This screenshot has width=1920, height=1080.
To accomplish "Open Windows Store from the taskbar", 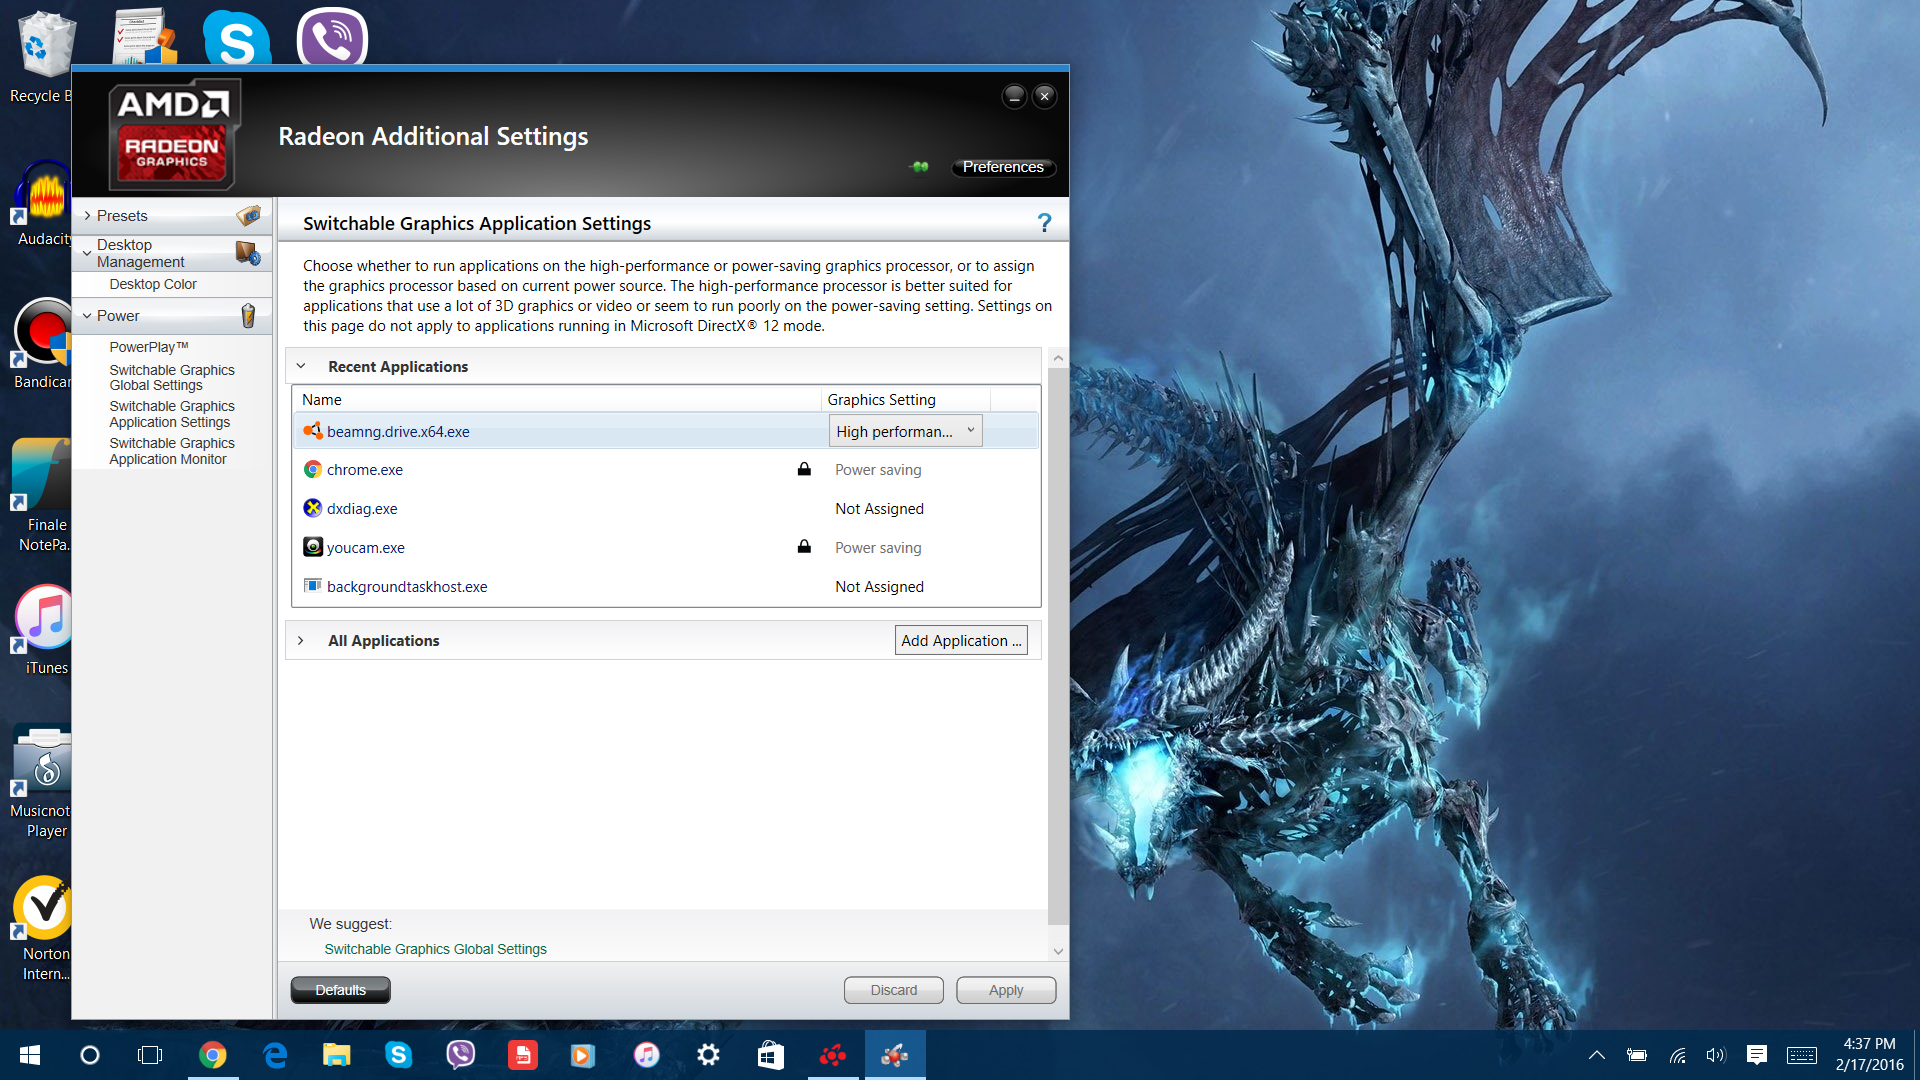I will pyautogui.click(x=770, y=1055).
